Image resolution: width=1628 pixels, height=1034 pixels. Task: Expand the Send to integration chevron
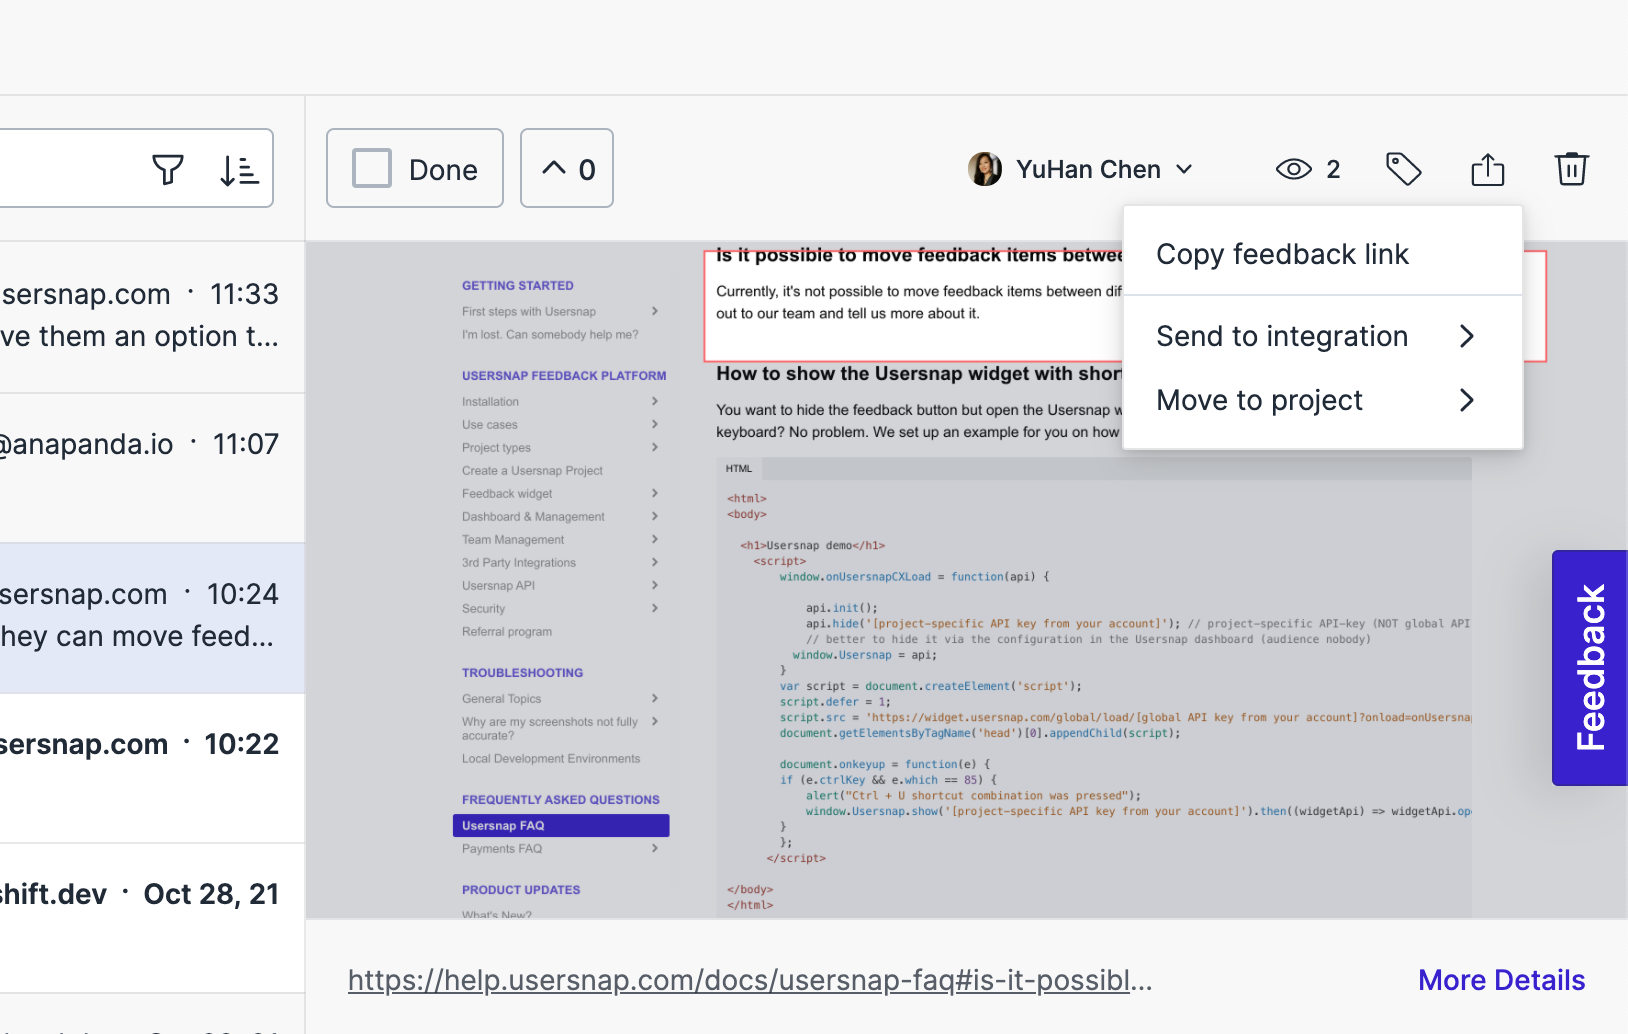coord(1466,336)
